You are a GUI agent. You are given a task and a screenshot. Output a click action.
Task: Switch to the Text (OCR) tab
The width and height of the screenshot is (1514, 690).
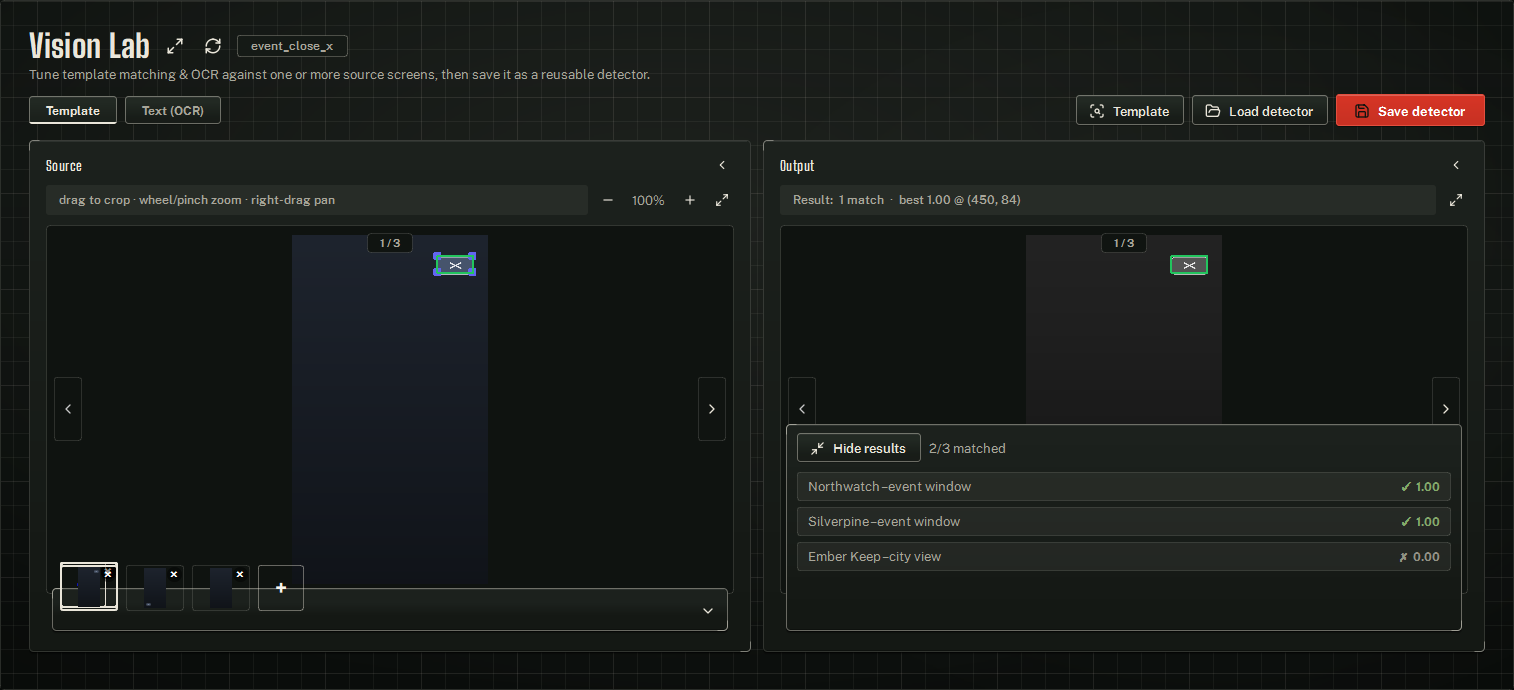click(173, 110)
